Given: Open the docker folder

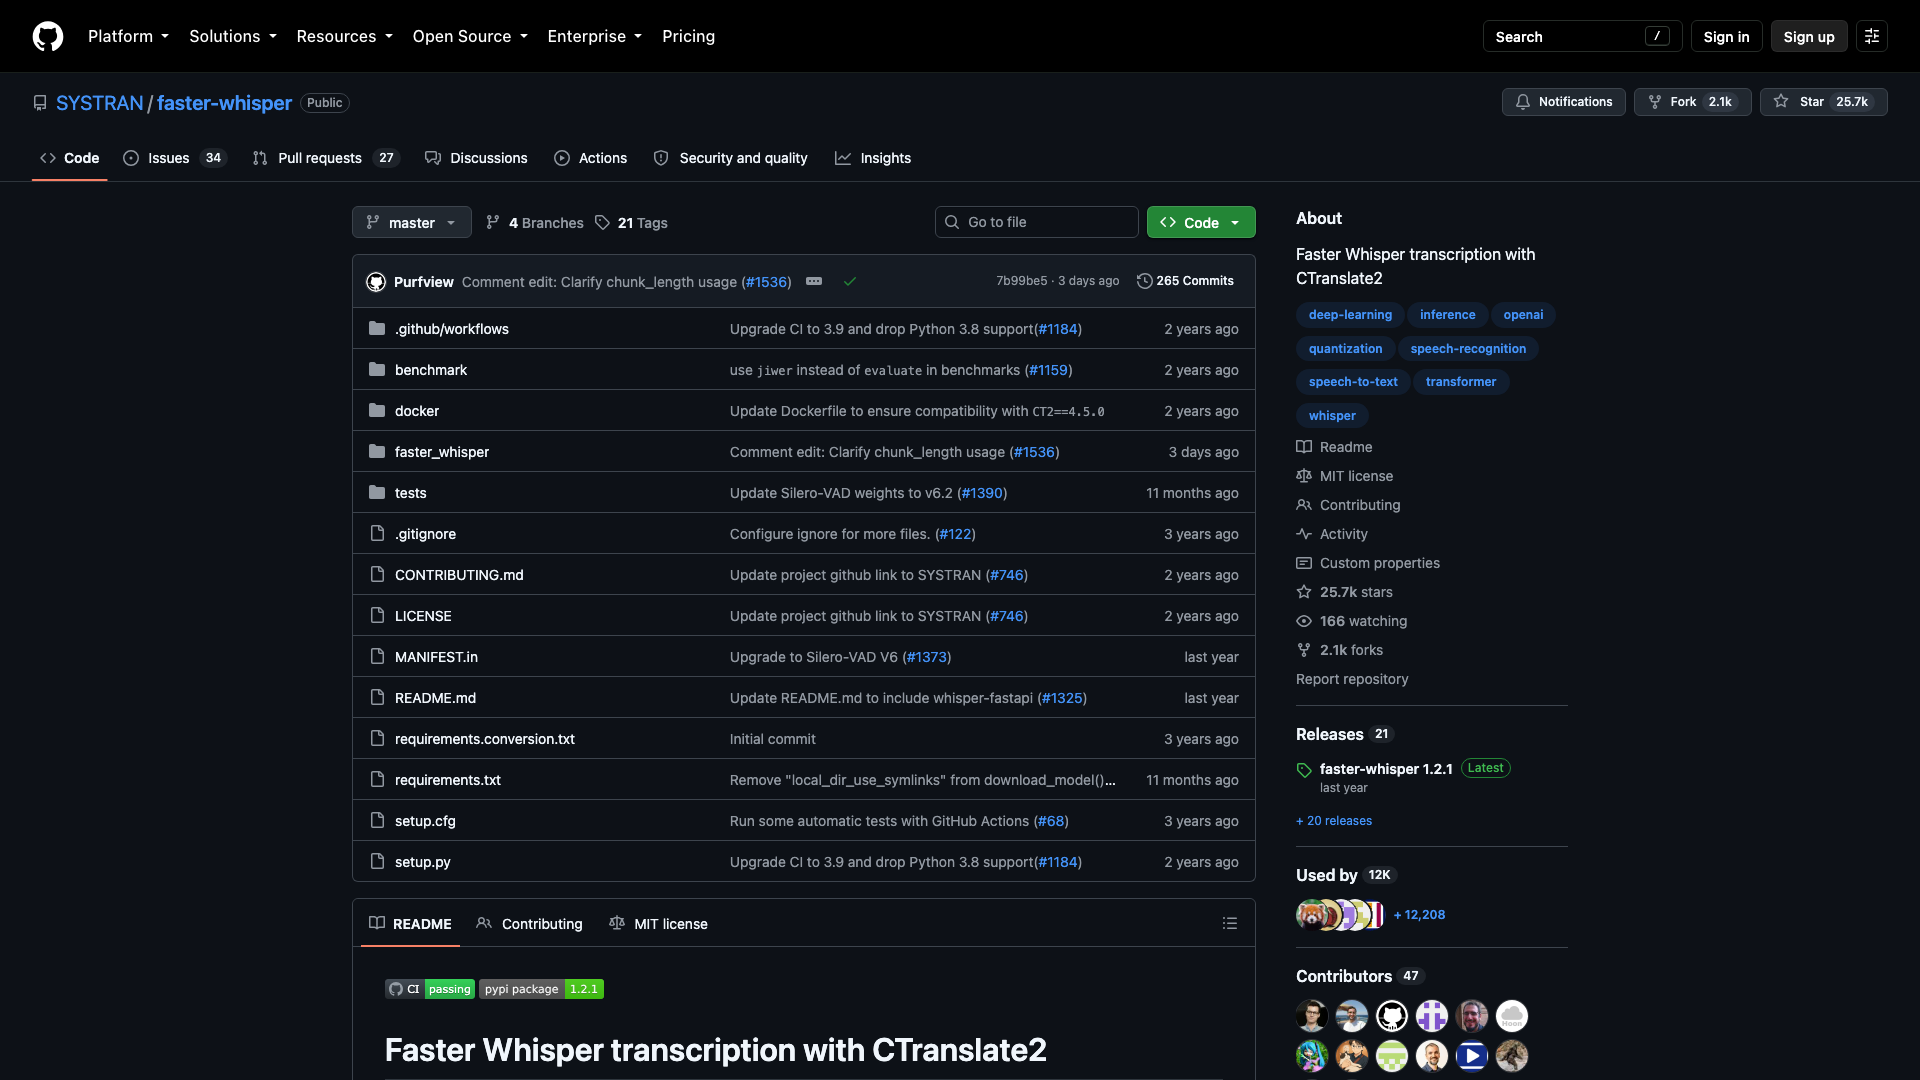Looking at the screenshot, I should coord(417,411).
